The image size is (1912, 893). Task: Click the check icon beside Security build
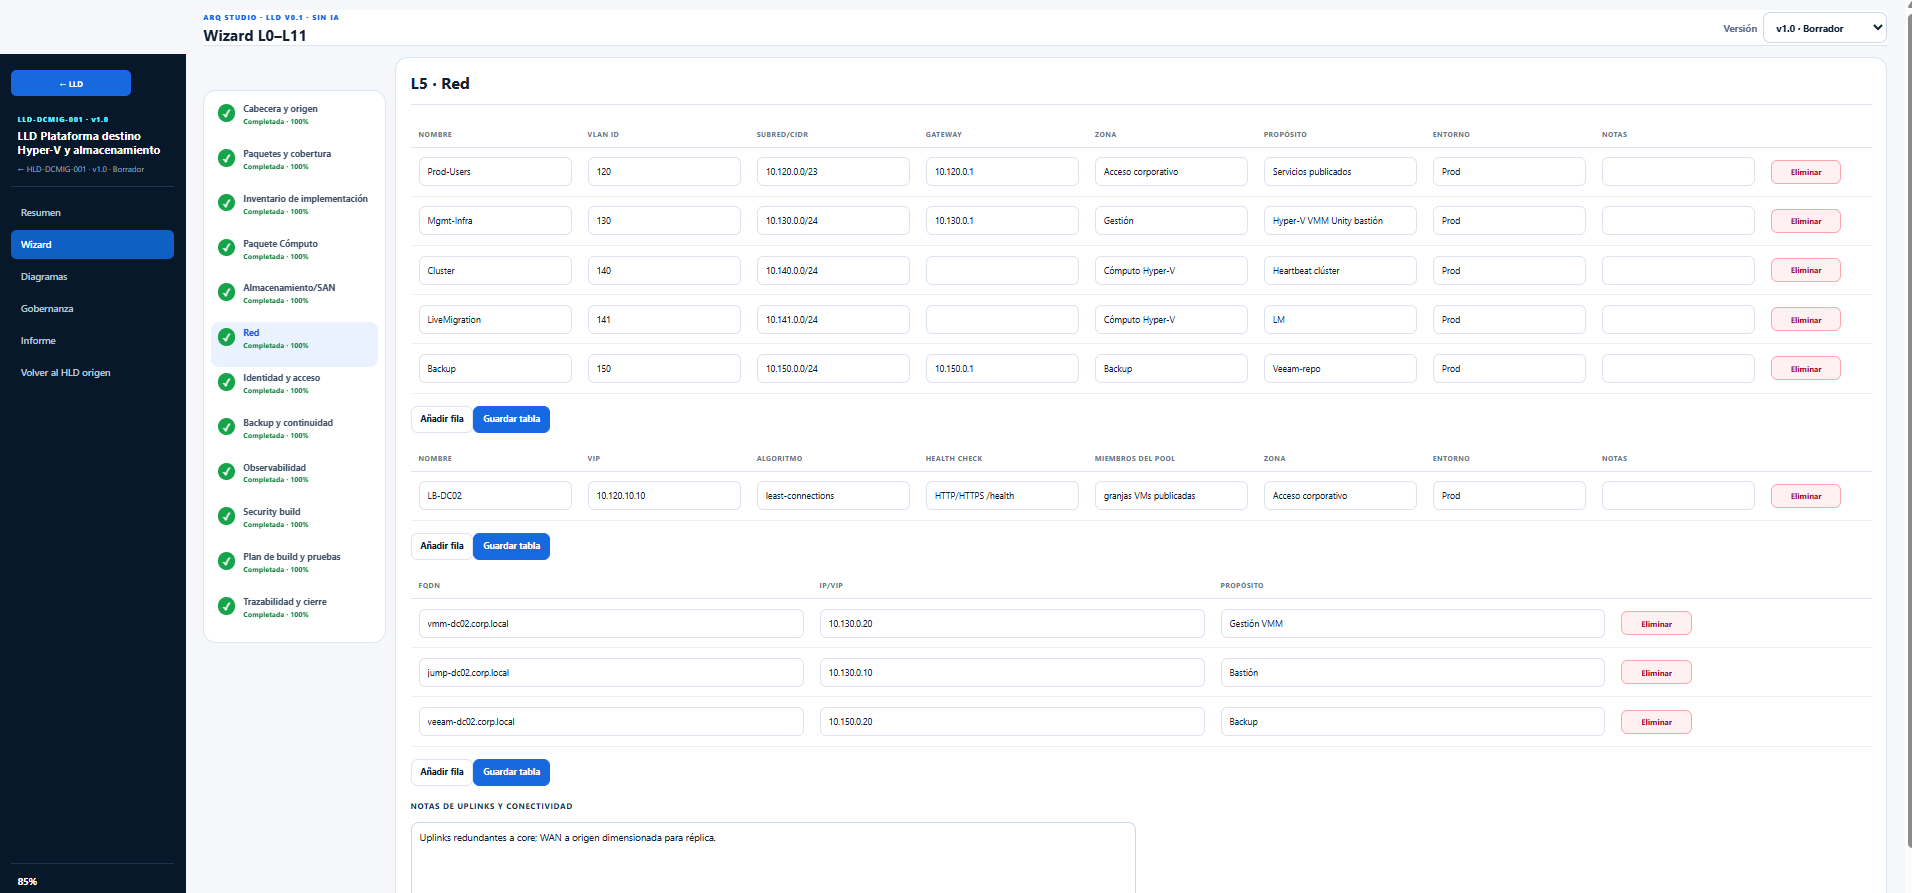coord(227,516)
